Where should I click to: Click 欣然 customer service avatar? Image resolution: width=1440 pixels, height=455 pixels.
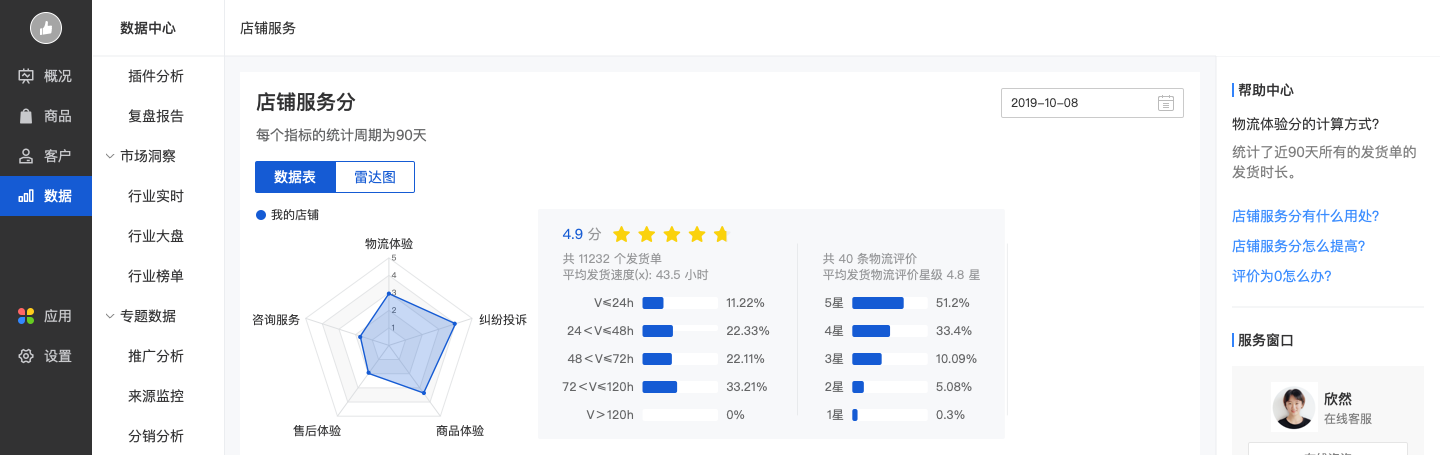tap(1293, 408)
